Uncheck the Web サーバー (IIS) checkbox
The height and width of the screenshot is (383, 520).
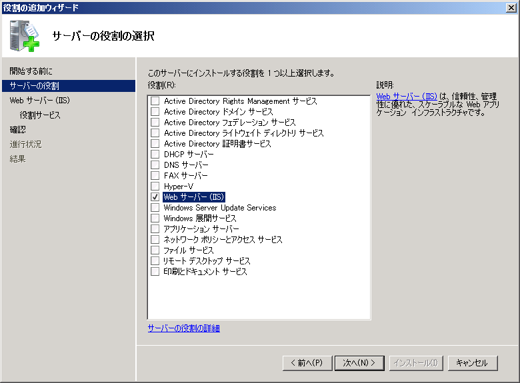[155, 197]
